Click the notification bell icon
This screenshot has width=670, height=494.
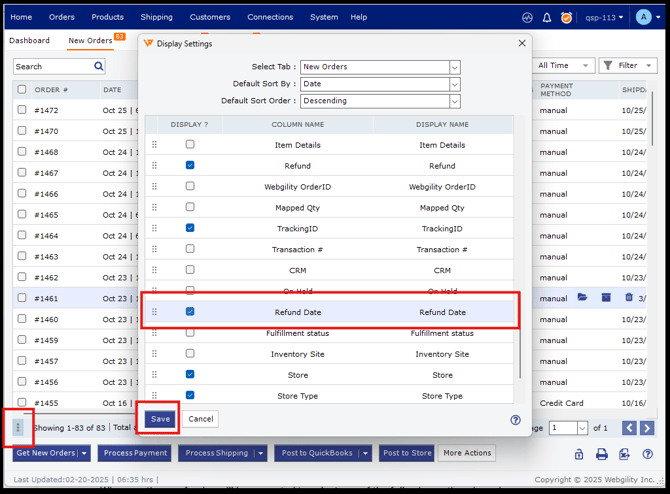tap(547, 17)
